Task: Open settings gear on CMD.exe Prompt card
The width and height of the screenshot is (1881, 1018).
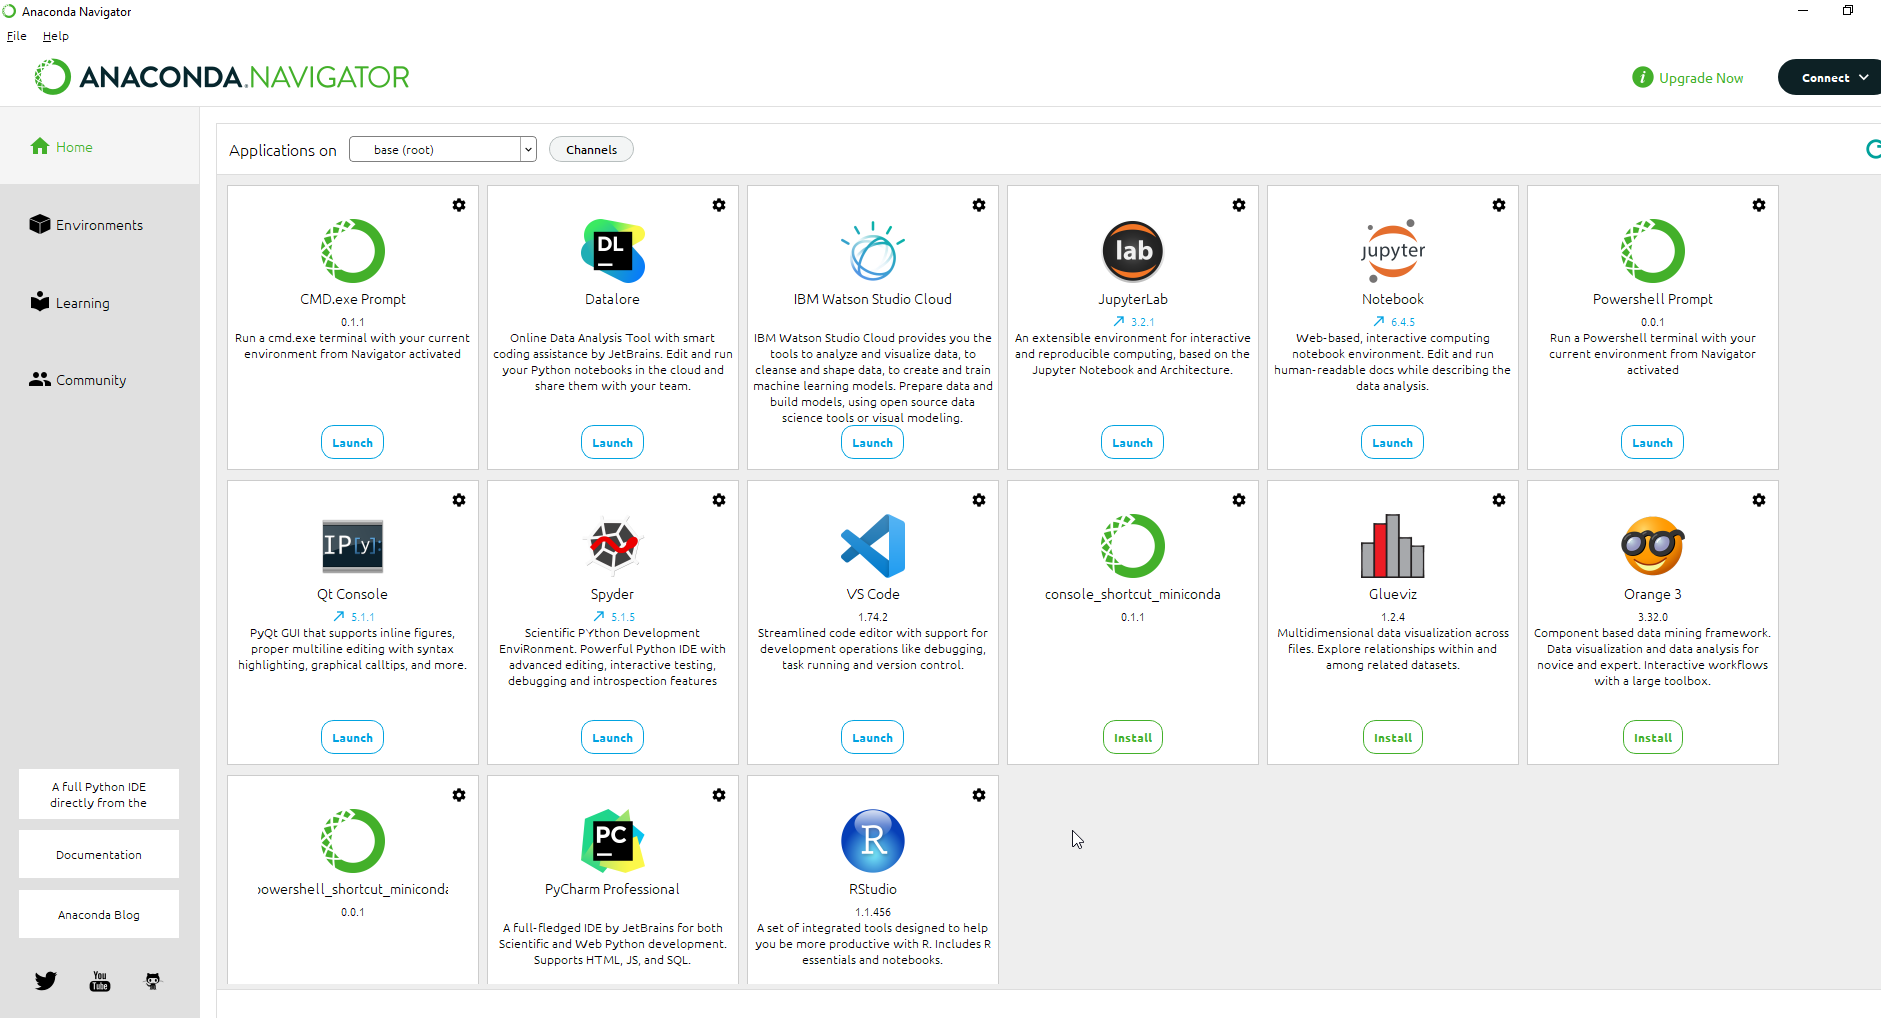Action: click(459, 205)
